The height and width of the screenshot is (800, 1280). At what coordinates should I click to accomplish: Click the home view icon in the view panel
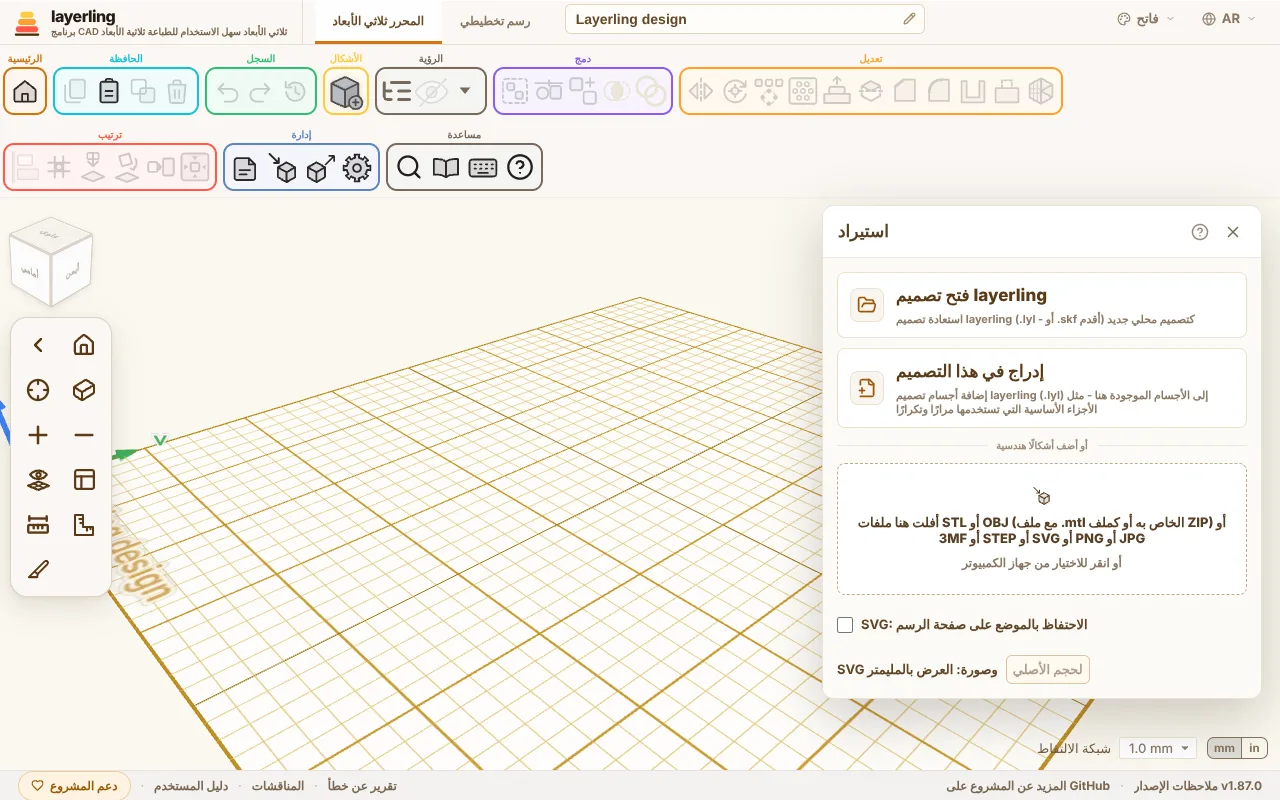click(x=84, y=345)
